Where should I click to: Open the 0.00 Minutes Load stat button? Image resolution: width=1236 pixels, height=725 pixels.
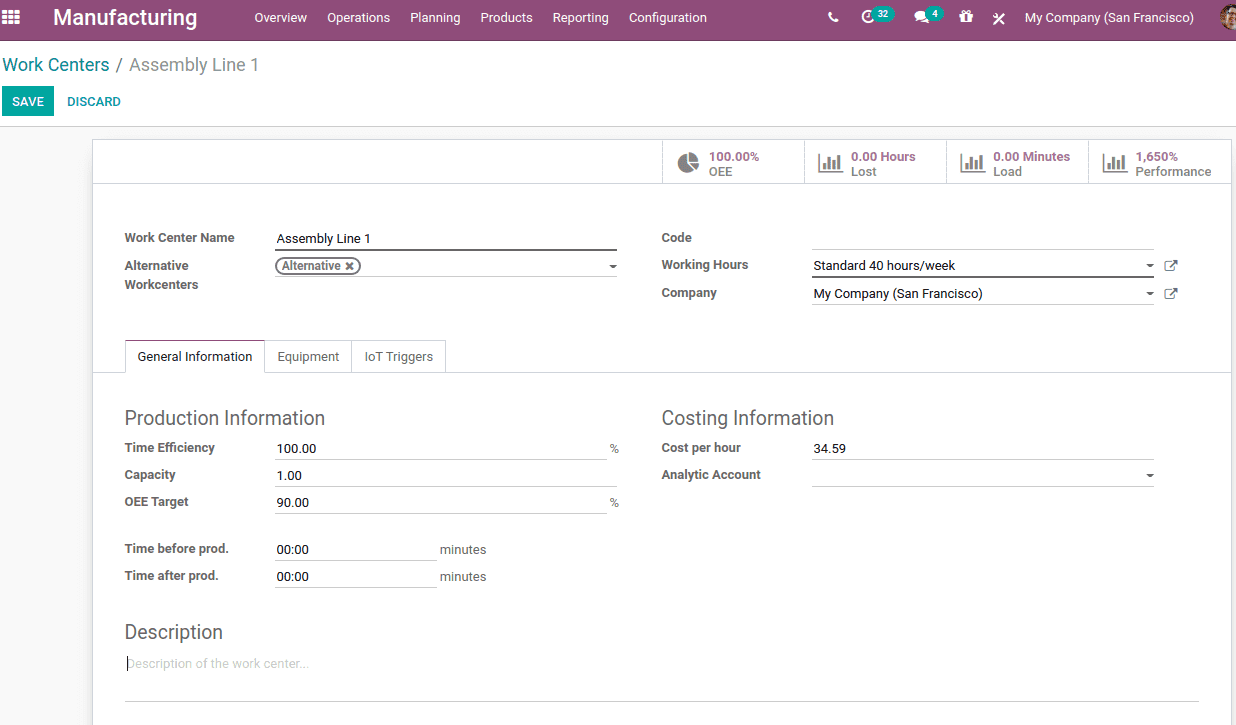(x=1017, y=163)
